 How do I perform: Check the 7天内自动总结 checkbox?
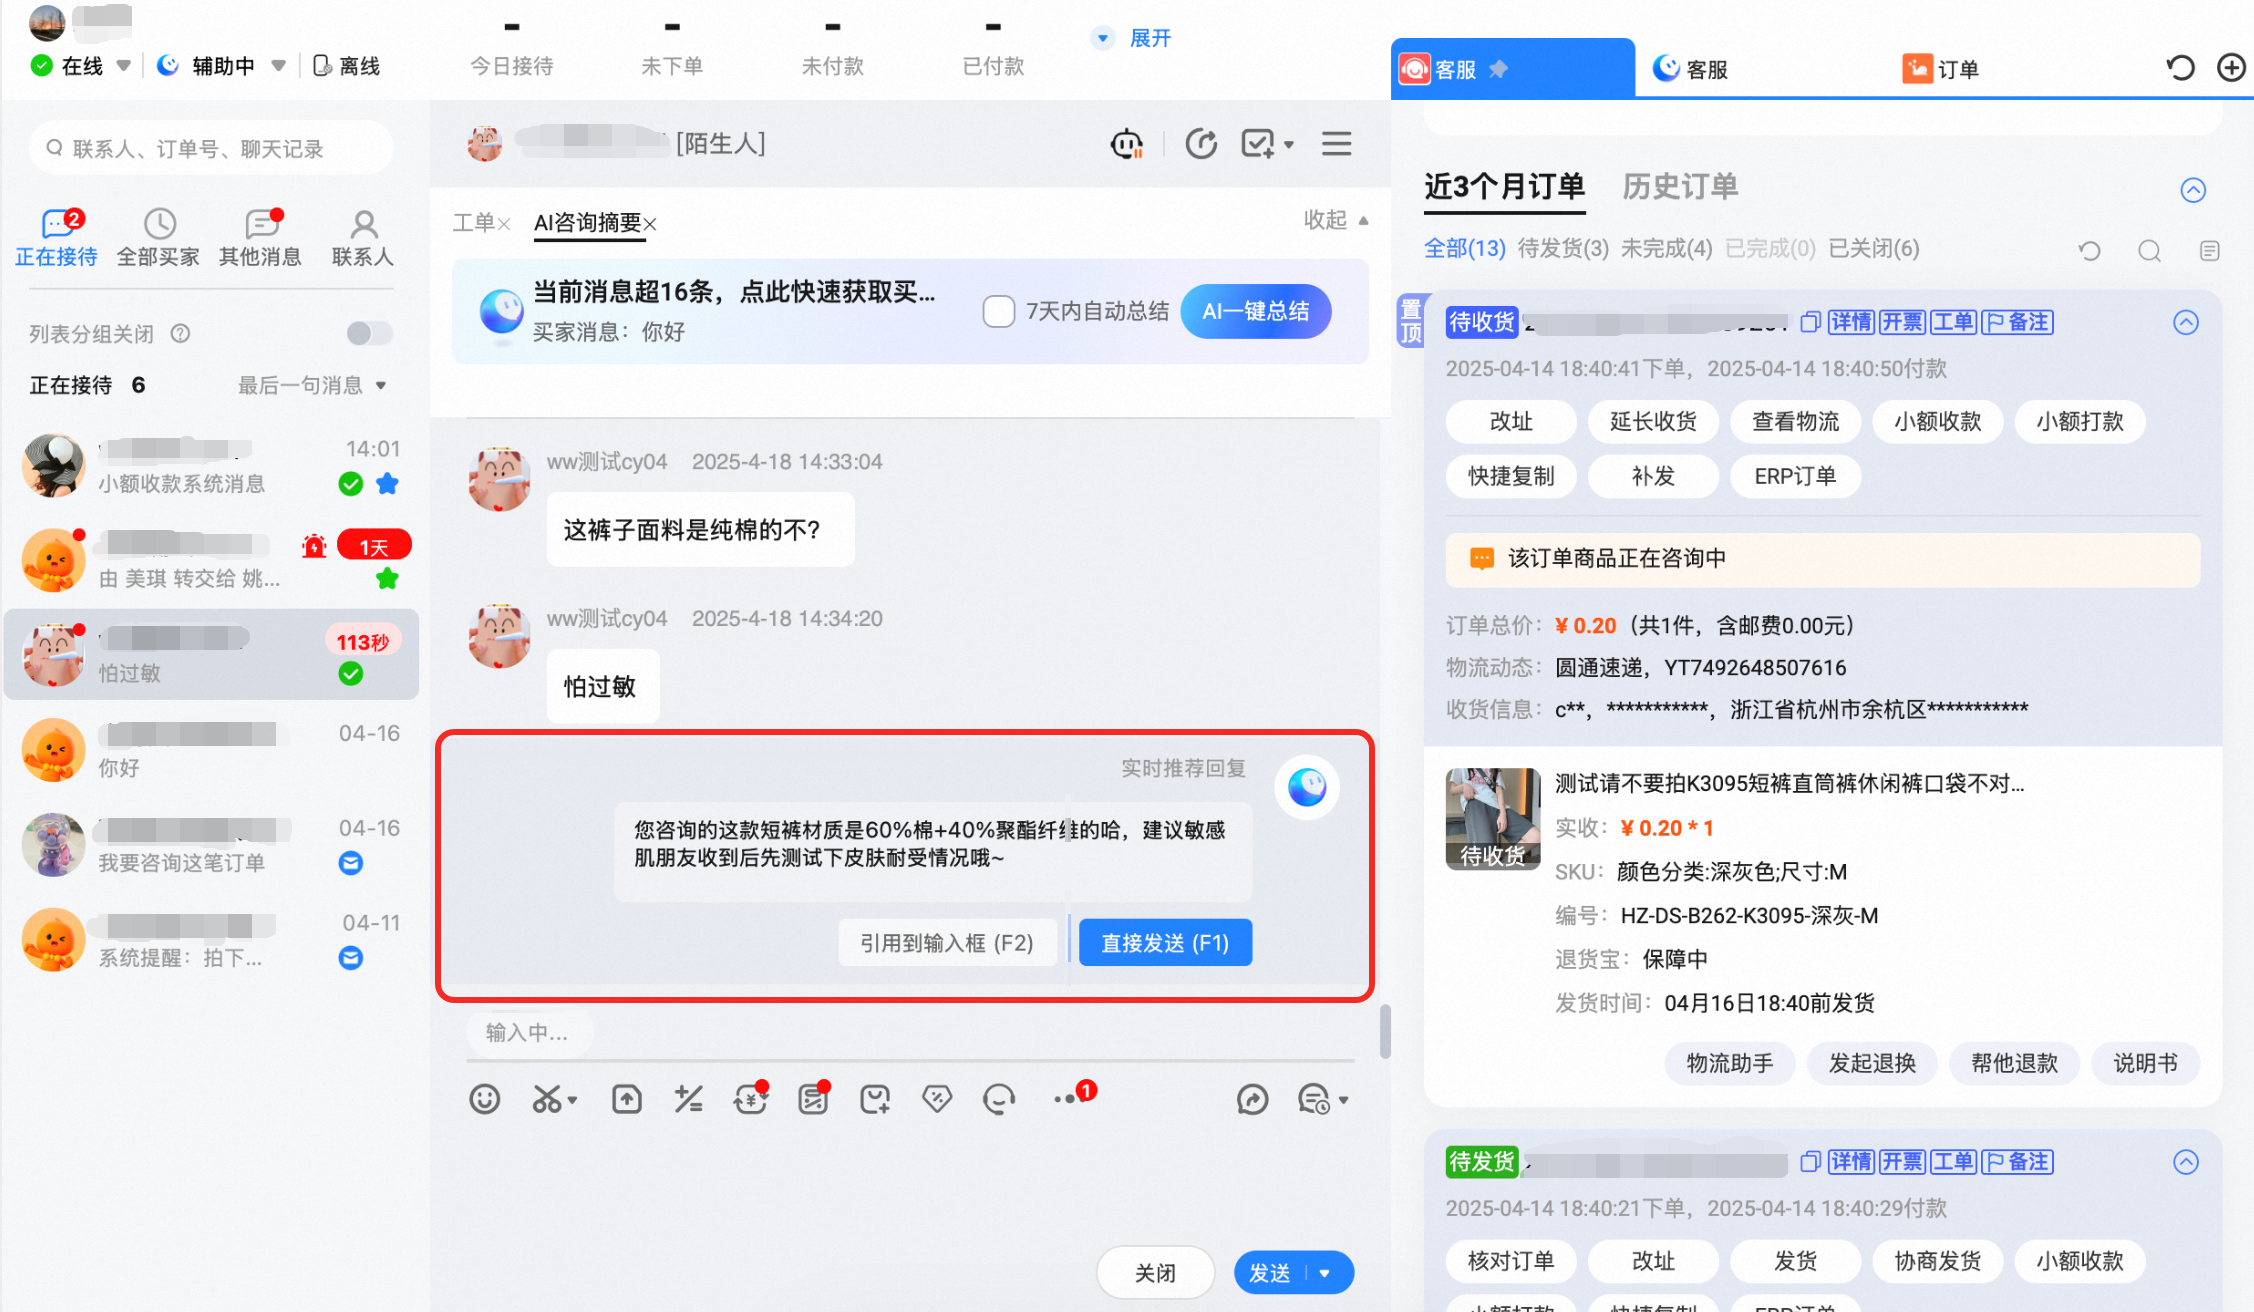coord(999,311)
